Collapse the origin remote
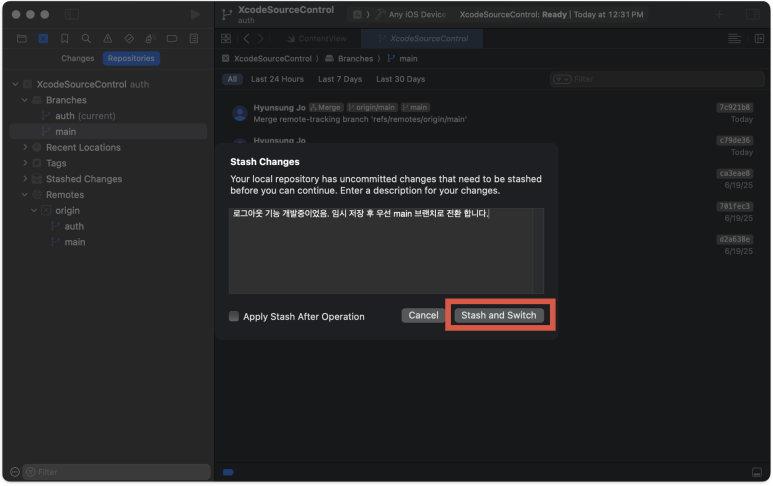 coord(34,210)
